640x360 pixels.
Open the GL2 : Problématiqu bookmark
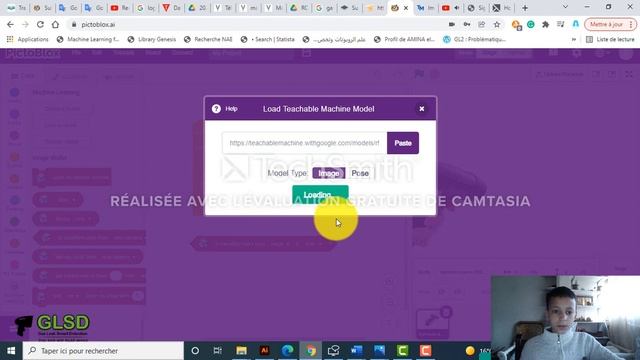(x=475, y=39)
